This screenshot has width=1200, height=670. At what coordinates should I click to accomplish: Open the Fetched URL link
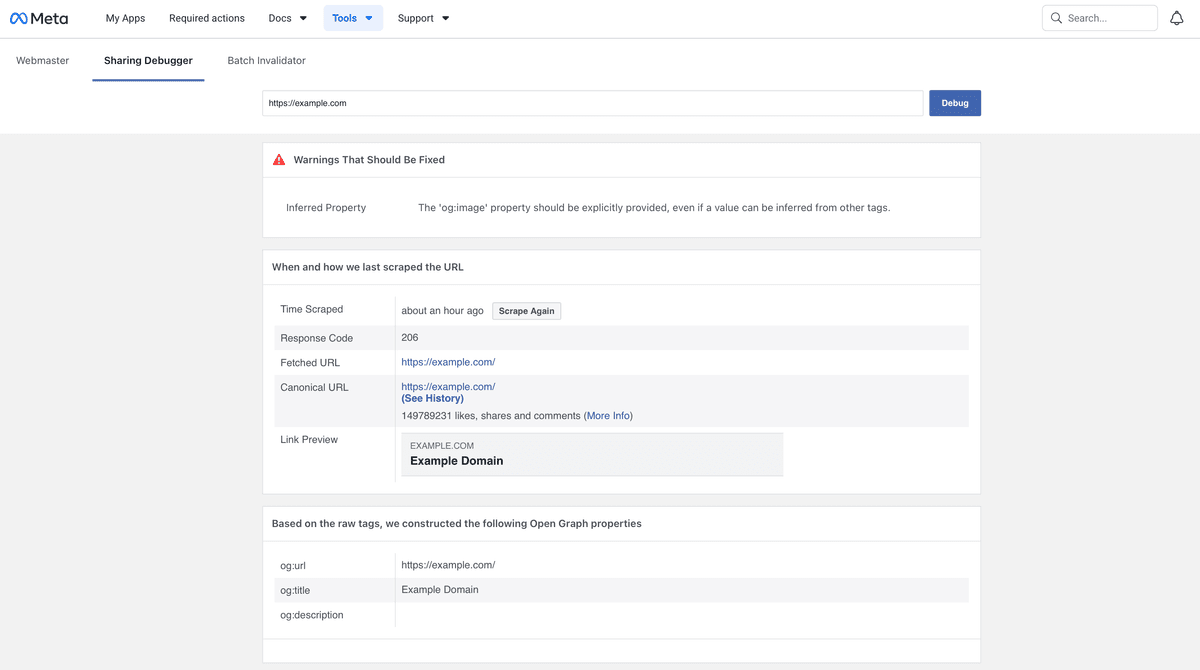(448, 362)
